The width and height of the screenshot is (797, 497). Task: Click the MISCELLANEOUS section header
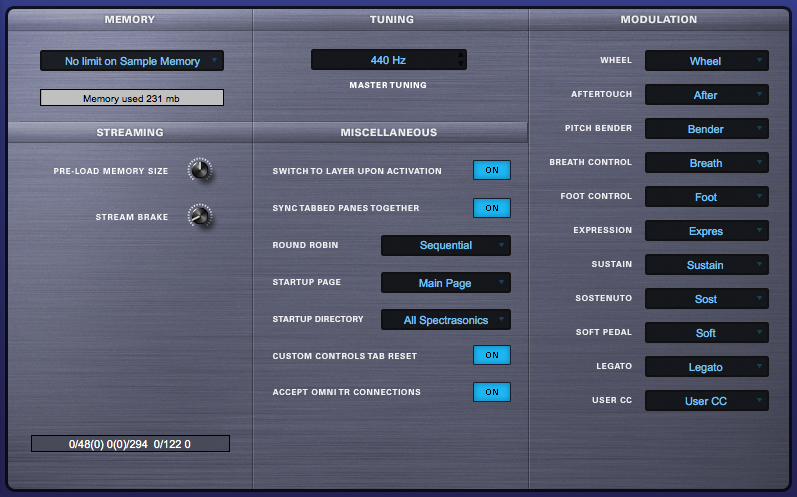[x=389, y=132]
